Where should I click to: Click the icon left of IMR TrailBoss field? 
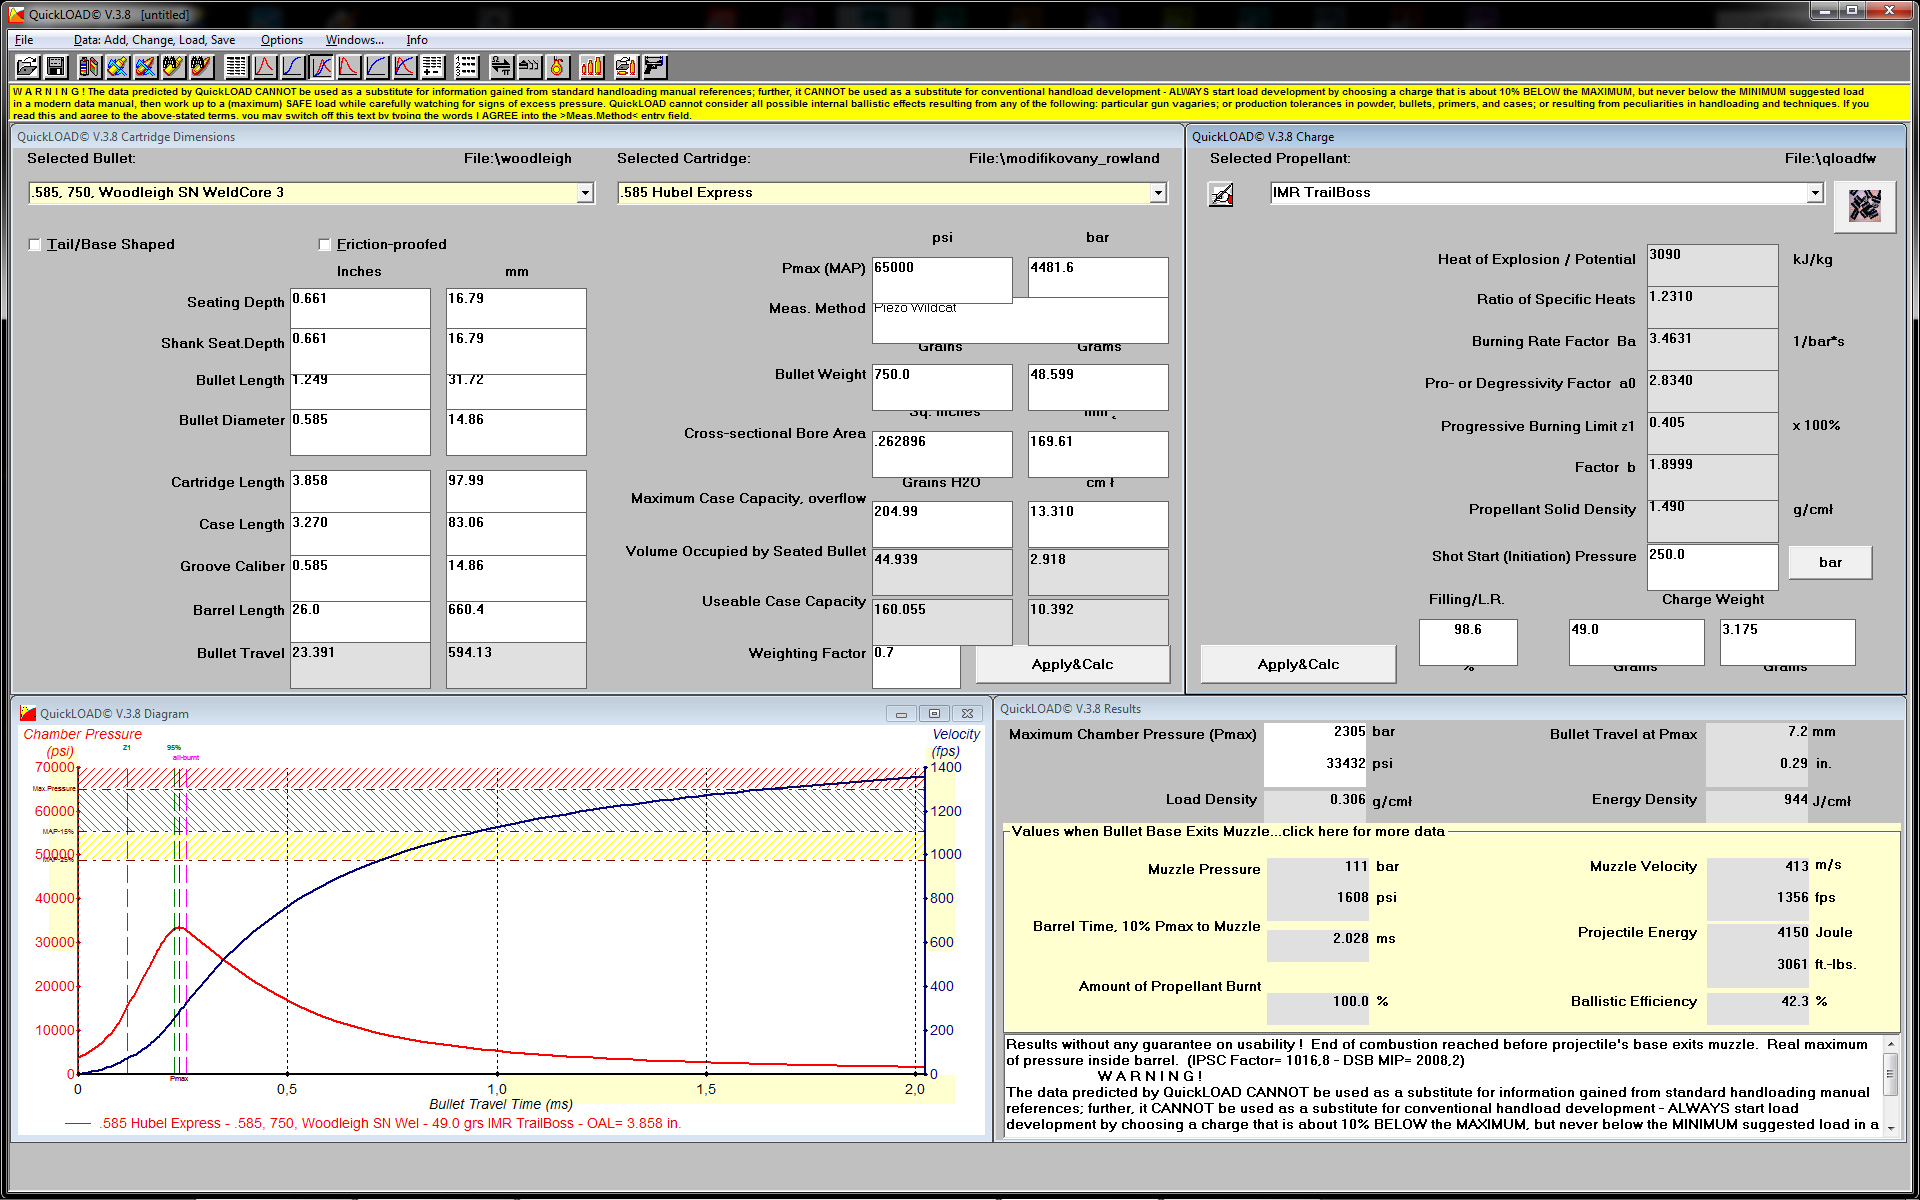[x=1221, y=194]
